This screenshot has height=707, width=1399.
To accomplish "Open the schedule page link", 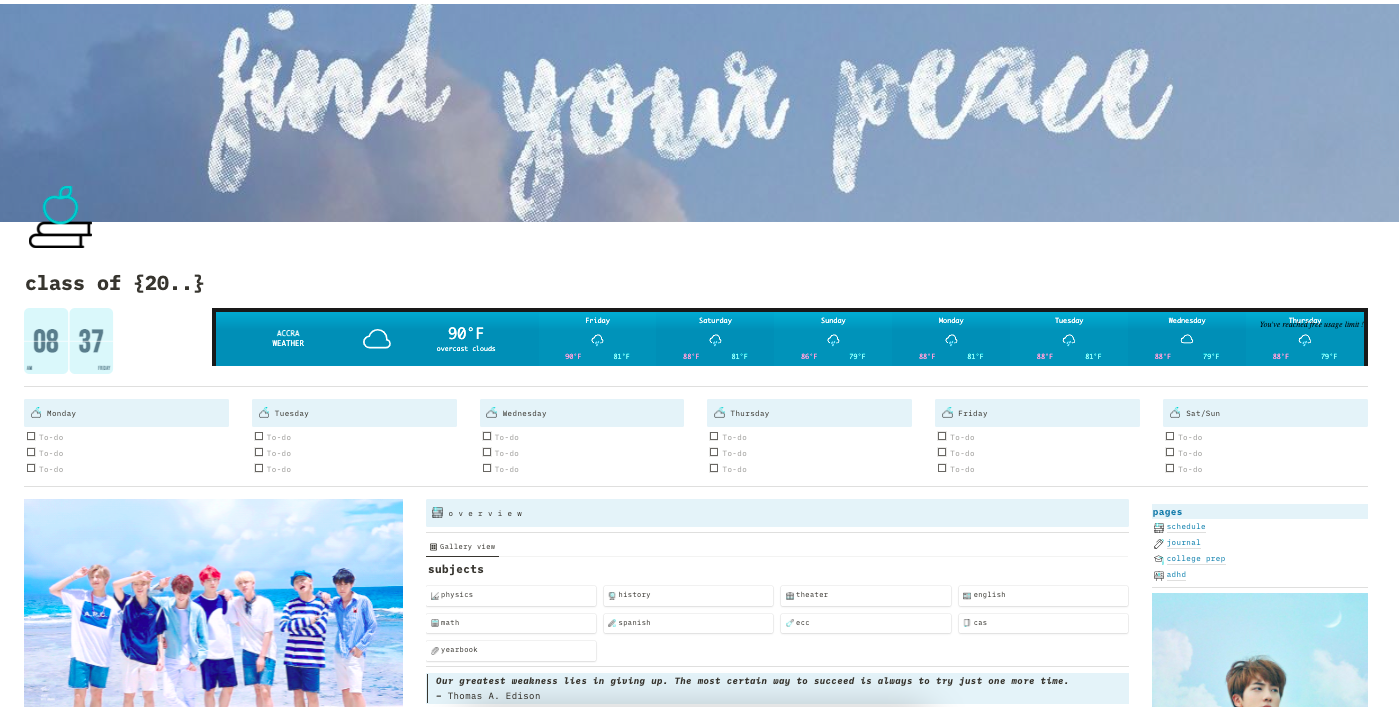I will click(x=1186, y=526).
